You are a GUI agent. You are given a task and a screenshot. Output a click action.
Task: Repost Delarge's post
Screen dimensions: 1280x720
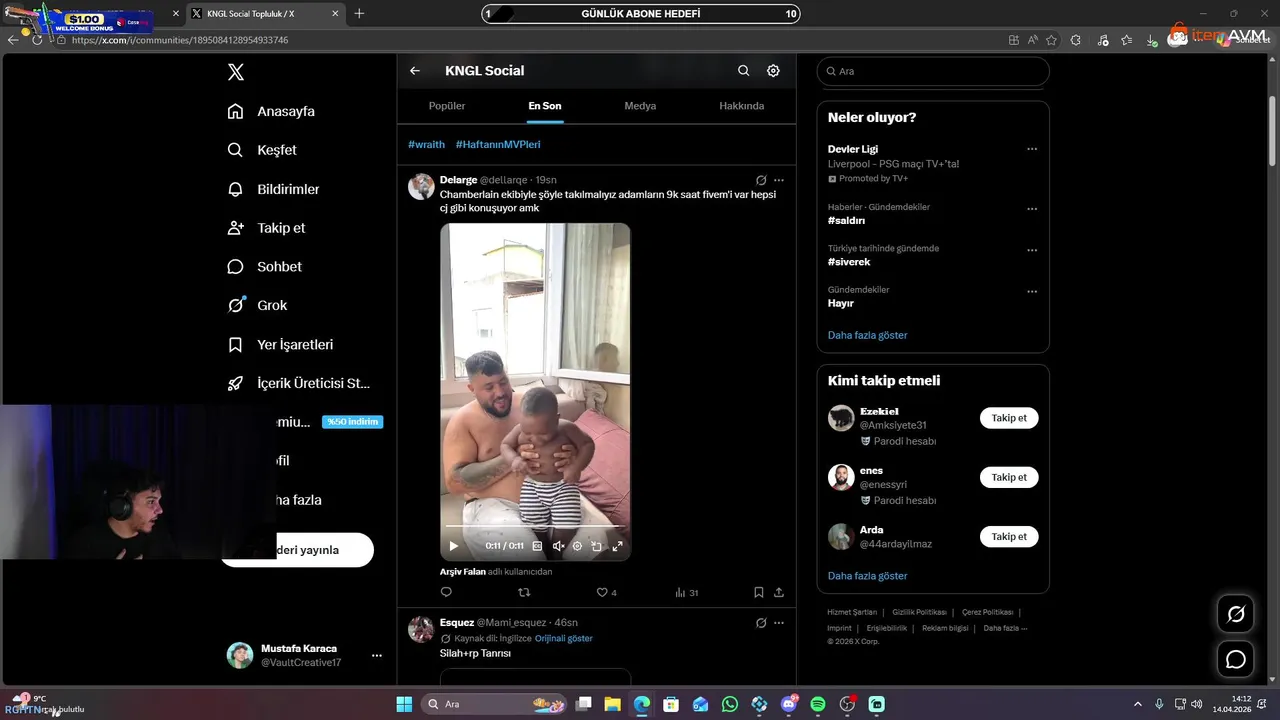tap(524, 592)
